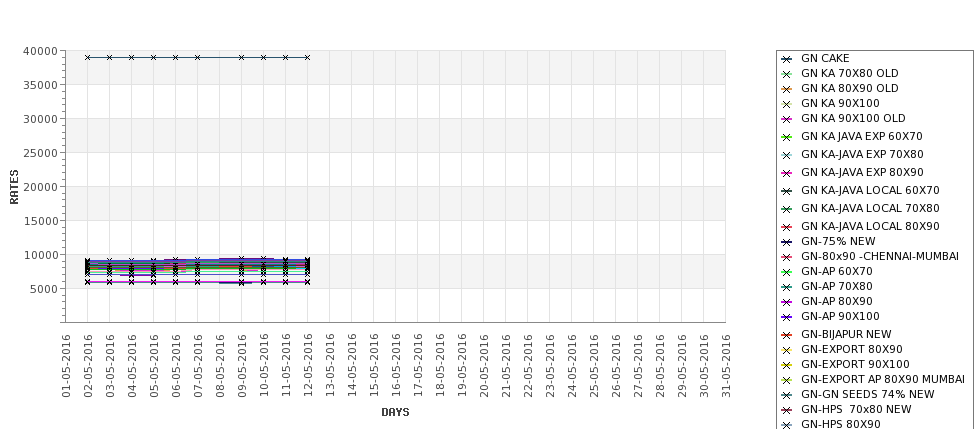Click GN CAKE data point on 12-05-2016
The width and height of the screenshot is (975, 429).
click(307, 57)
